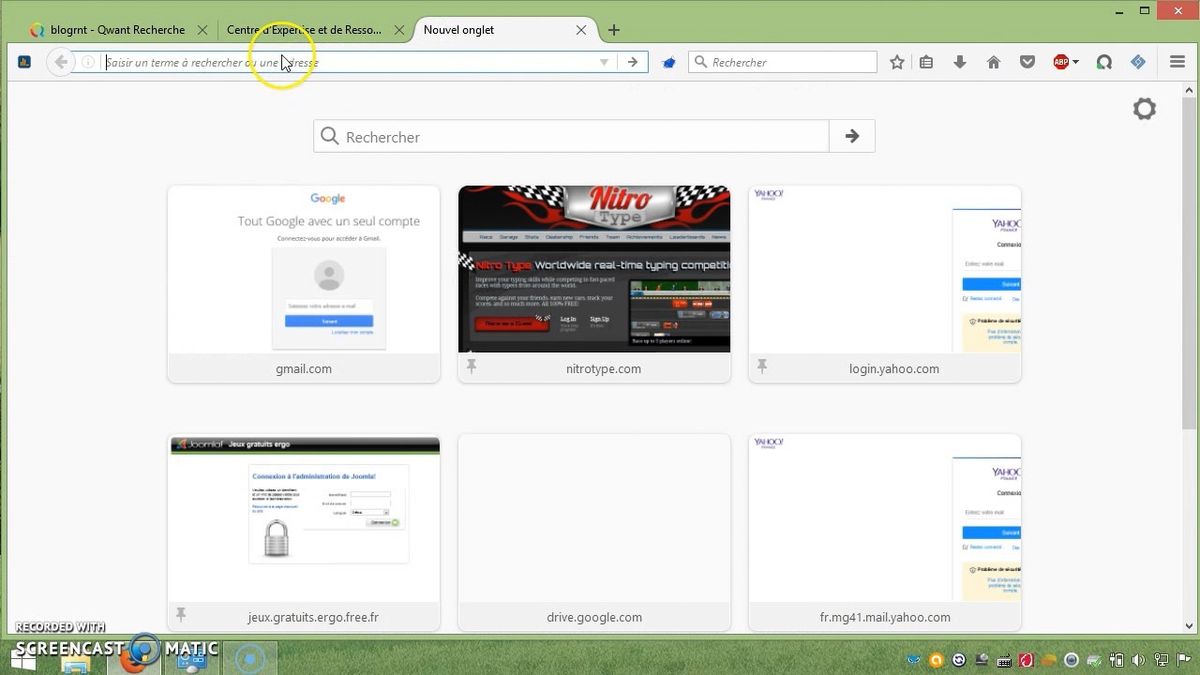Open the drive.google.com tile

[594, 532]
